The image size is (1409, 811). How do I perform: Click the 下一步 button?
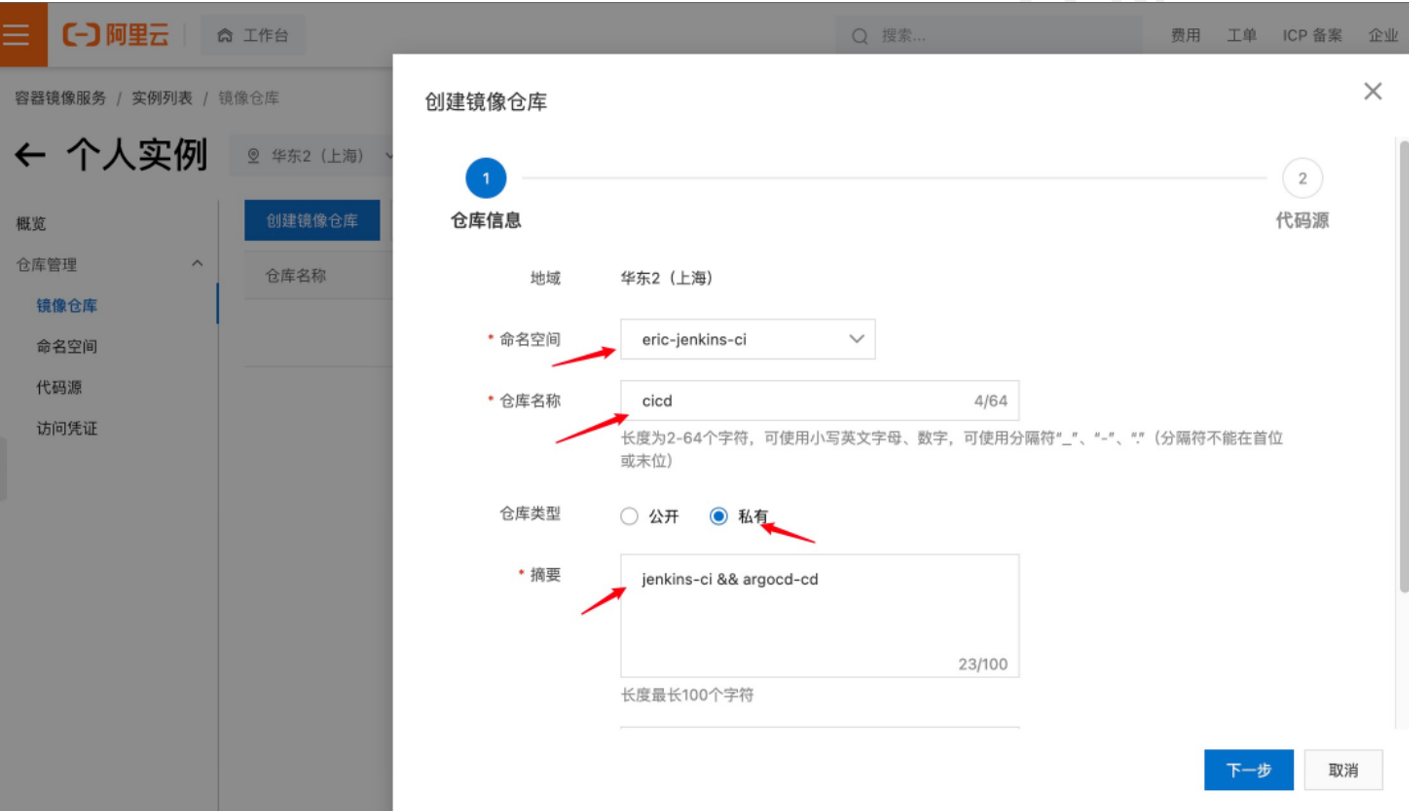[1248, 770]
